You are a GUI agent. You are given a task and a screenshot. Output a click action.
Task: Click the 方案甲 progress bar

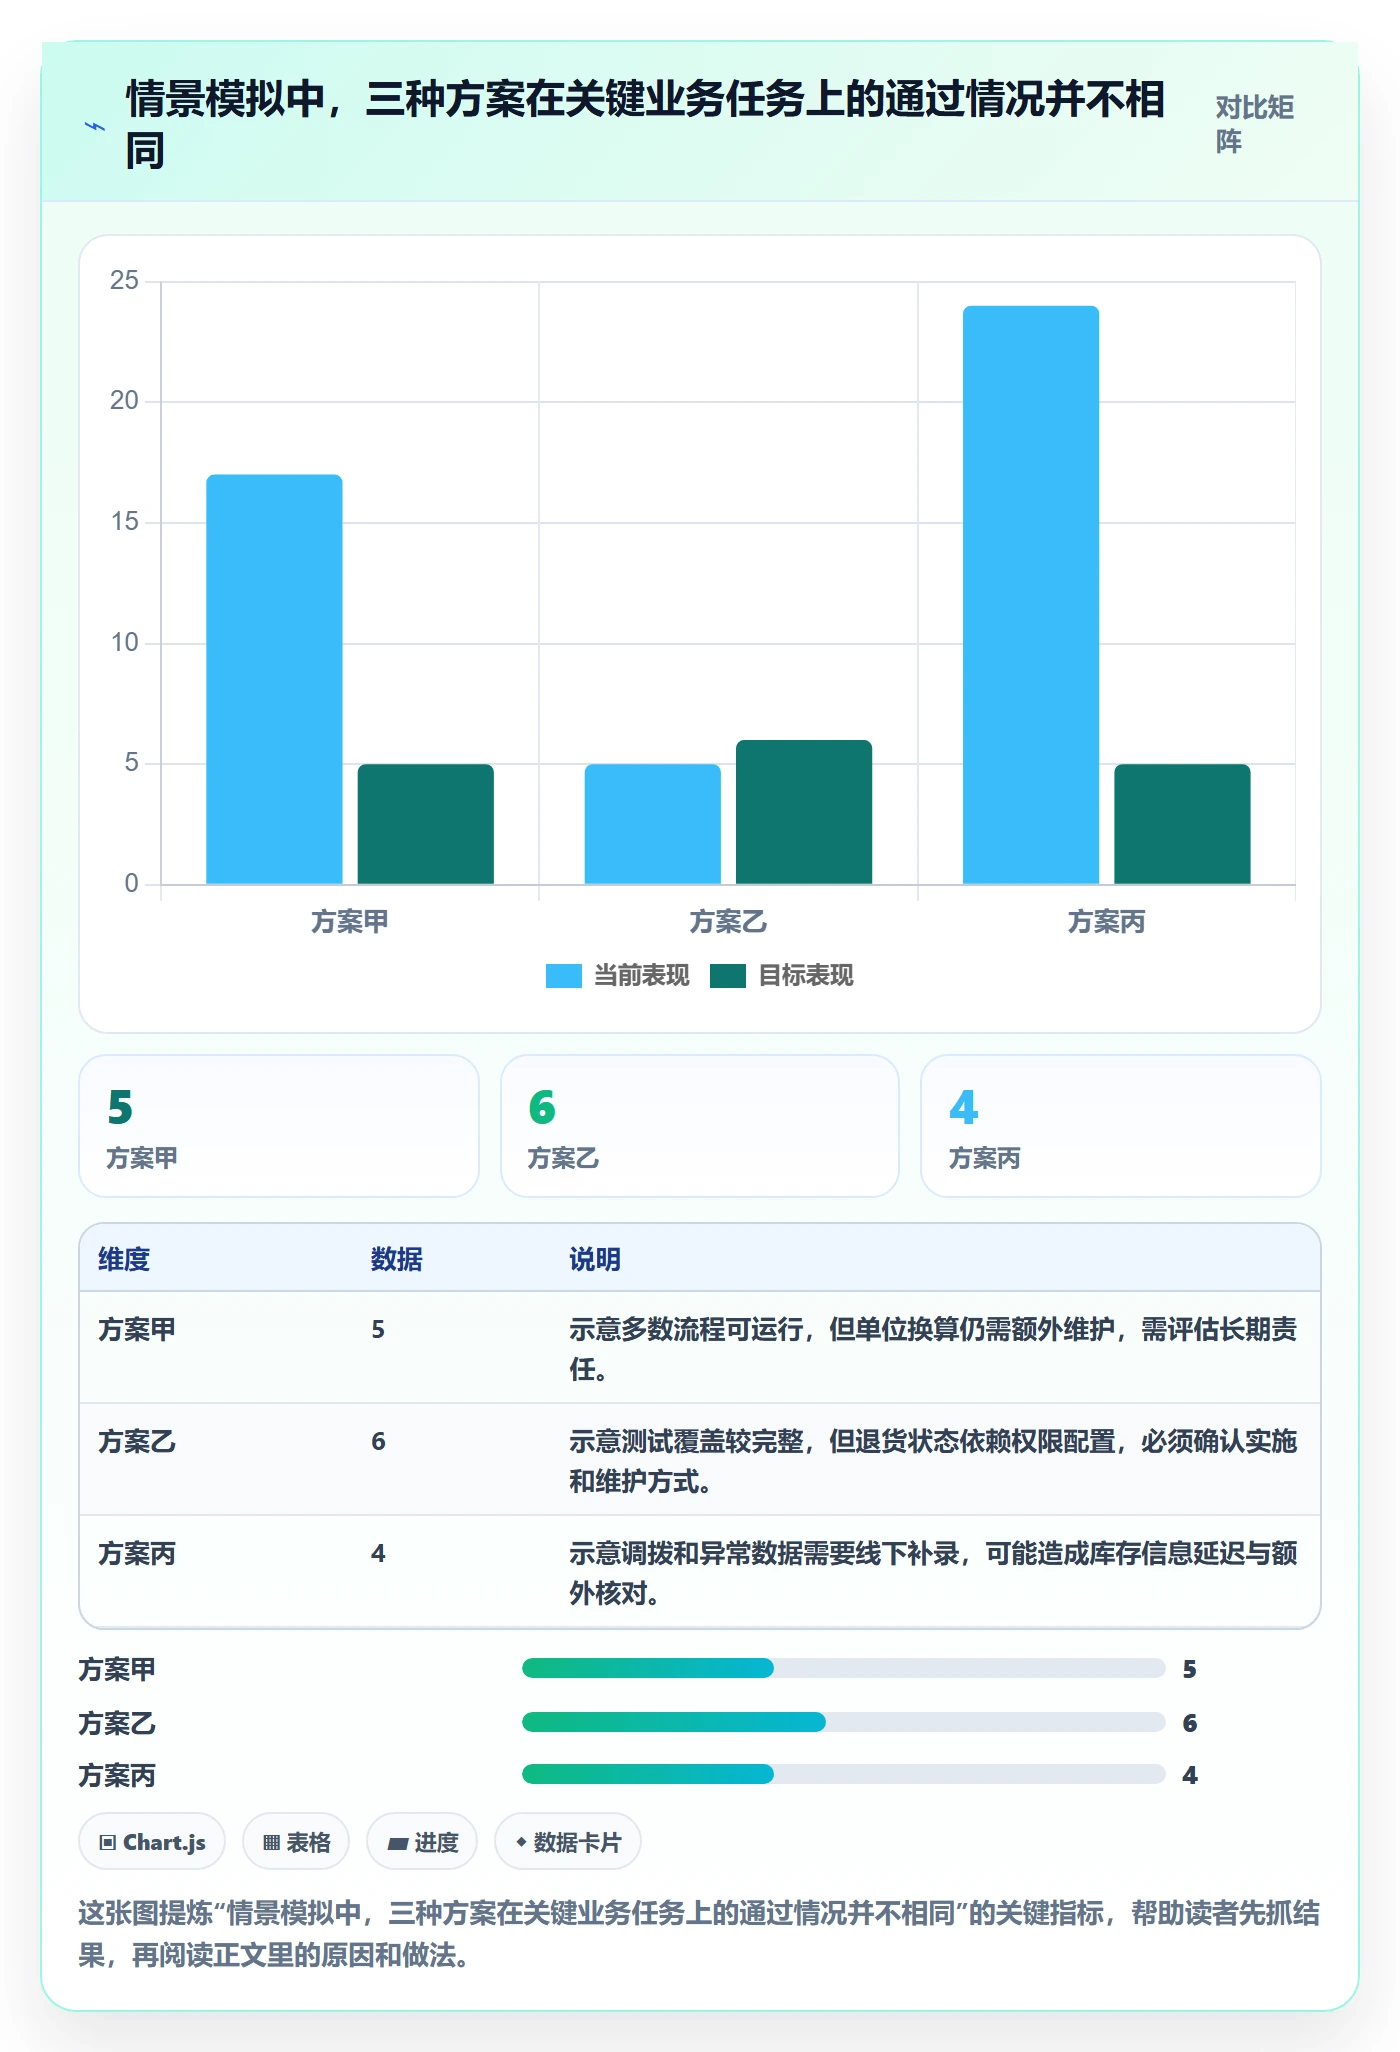click(843, 1668)
